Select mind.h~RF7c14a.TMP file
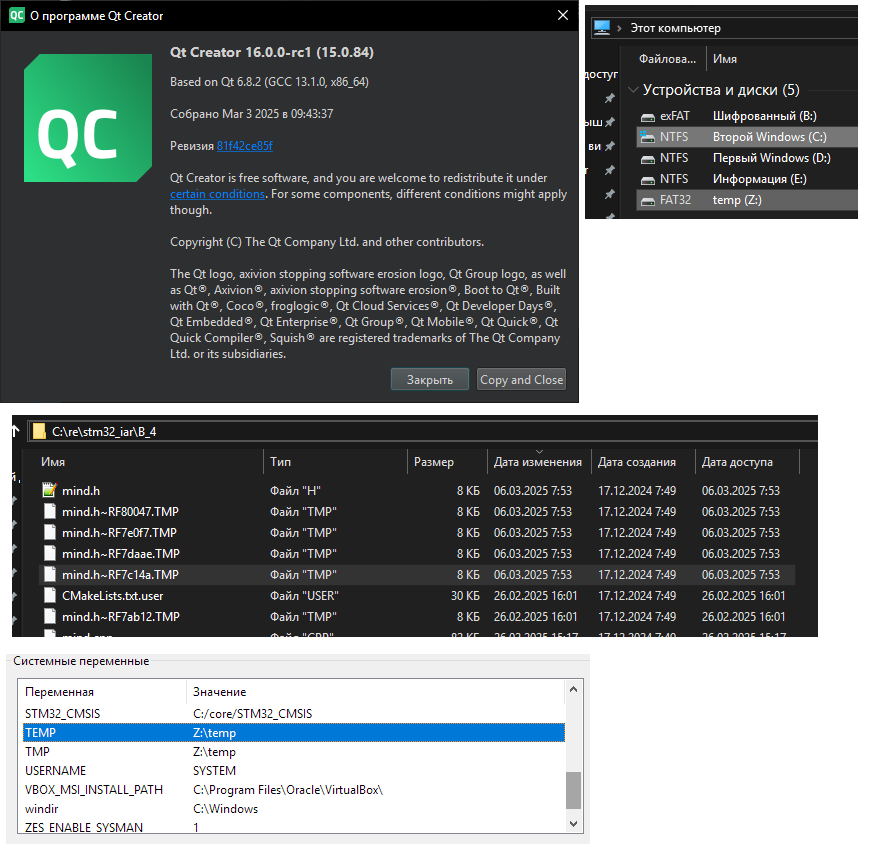This screenshot has width=876, height=844. [417, 575]
